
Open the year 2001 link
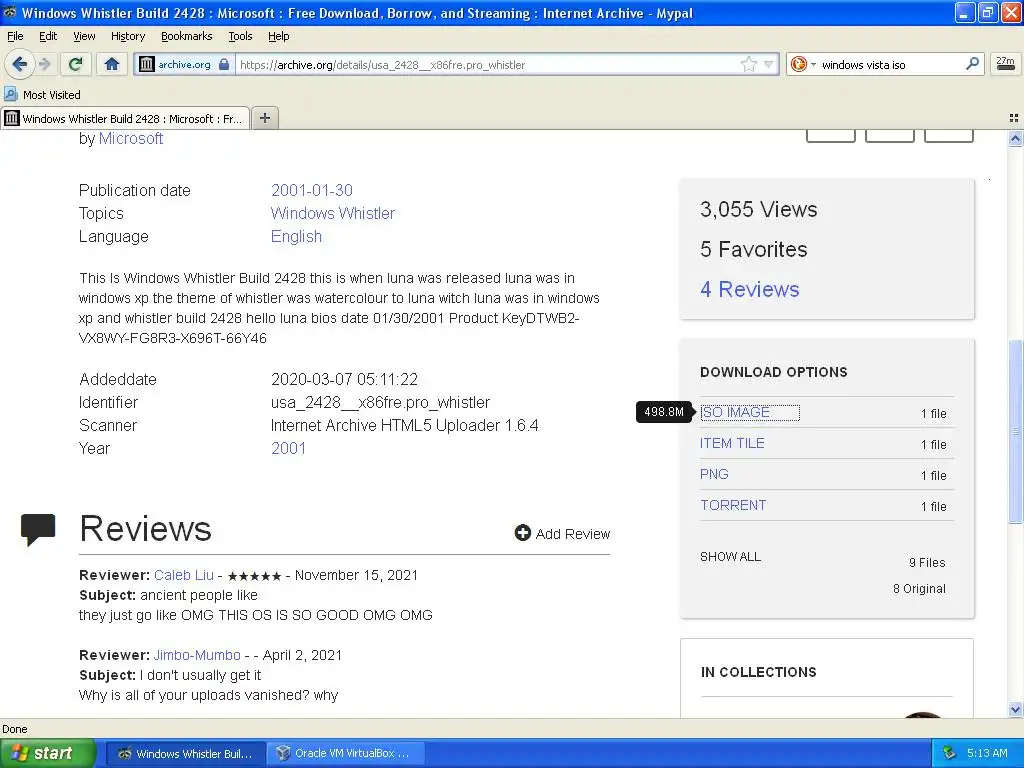[288, 448]
